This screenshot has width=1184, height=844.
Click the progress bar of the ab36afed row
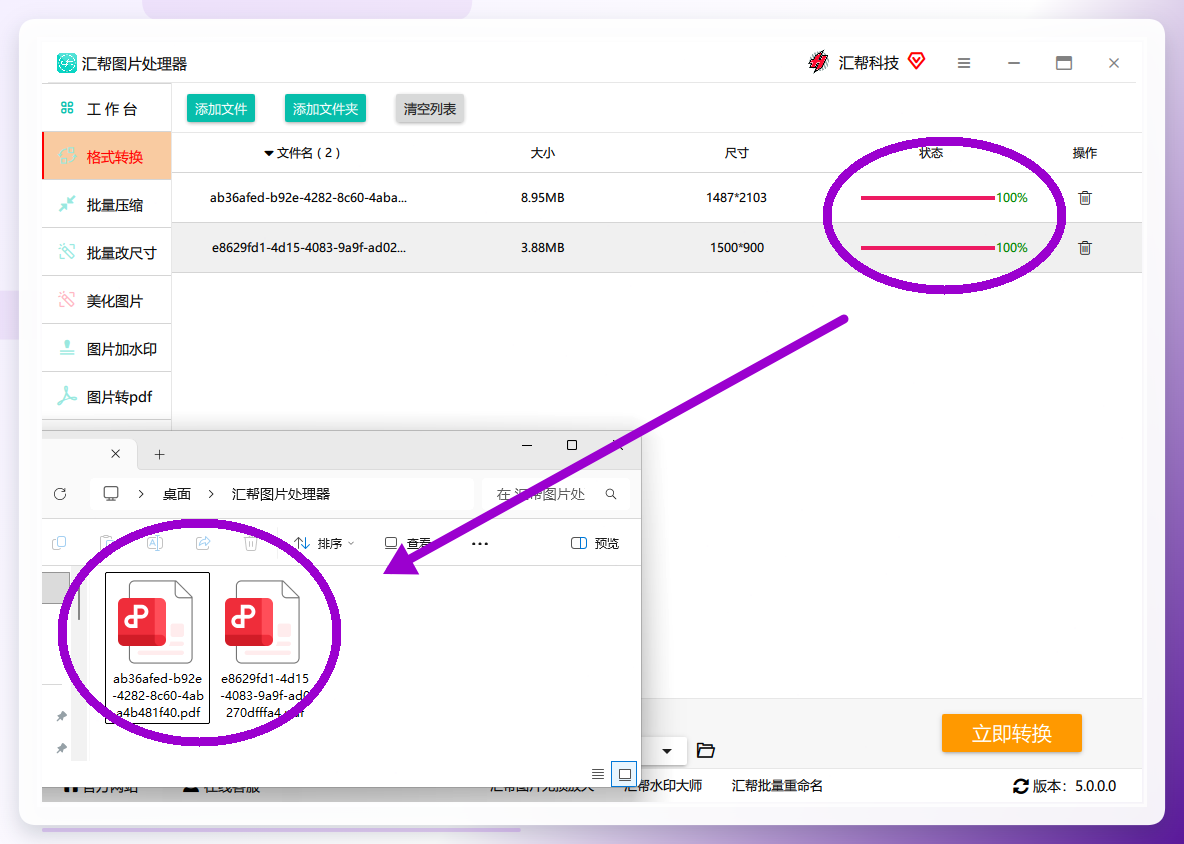point(927,198)
